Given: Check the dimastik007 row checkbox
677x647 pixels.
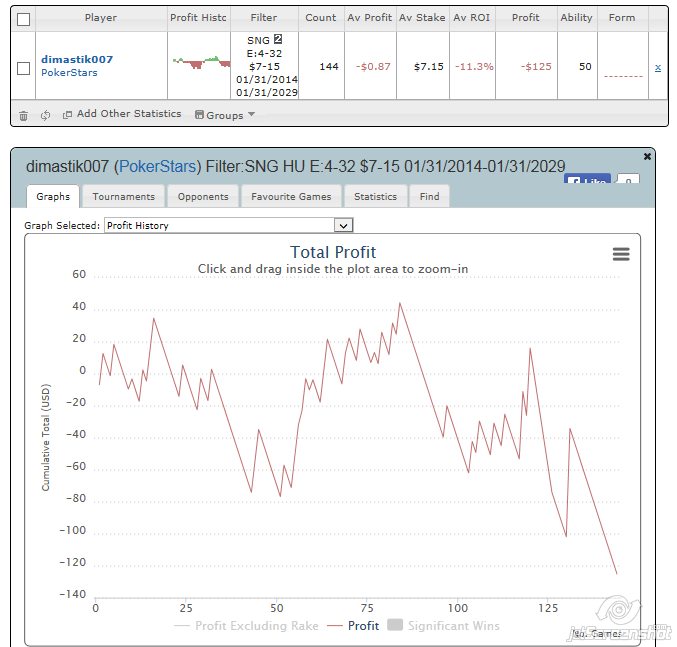Looking at the screenshot, I should tap(24, 68).
